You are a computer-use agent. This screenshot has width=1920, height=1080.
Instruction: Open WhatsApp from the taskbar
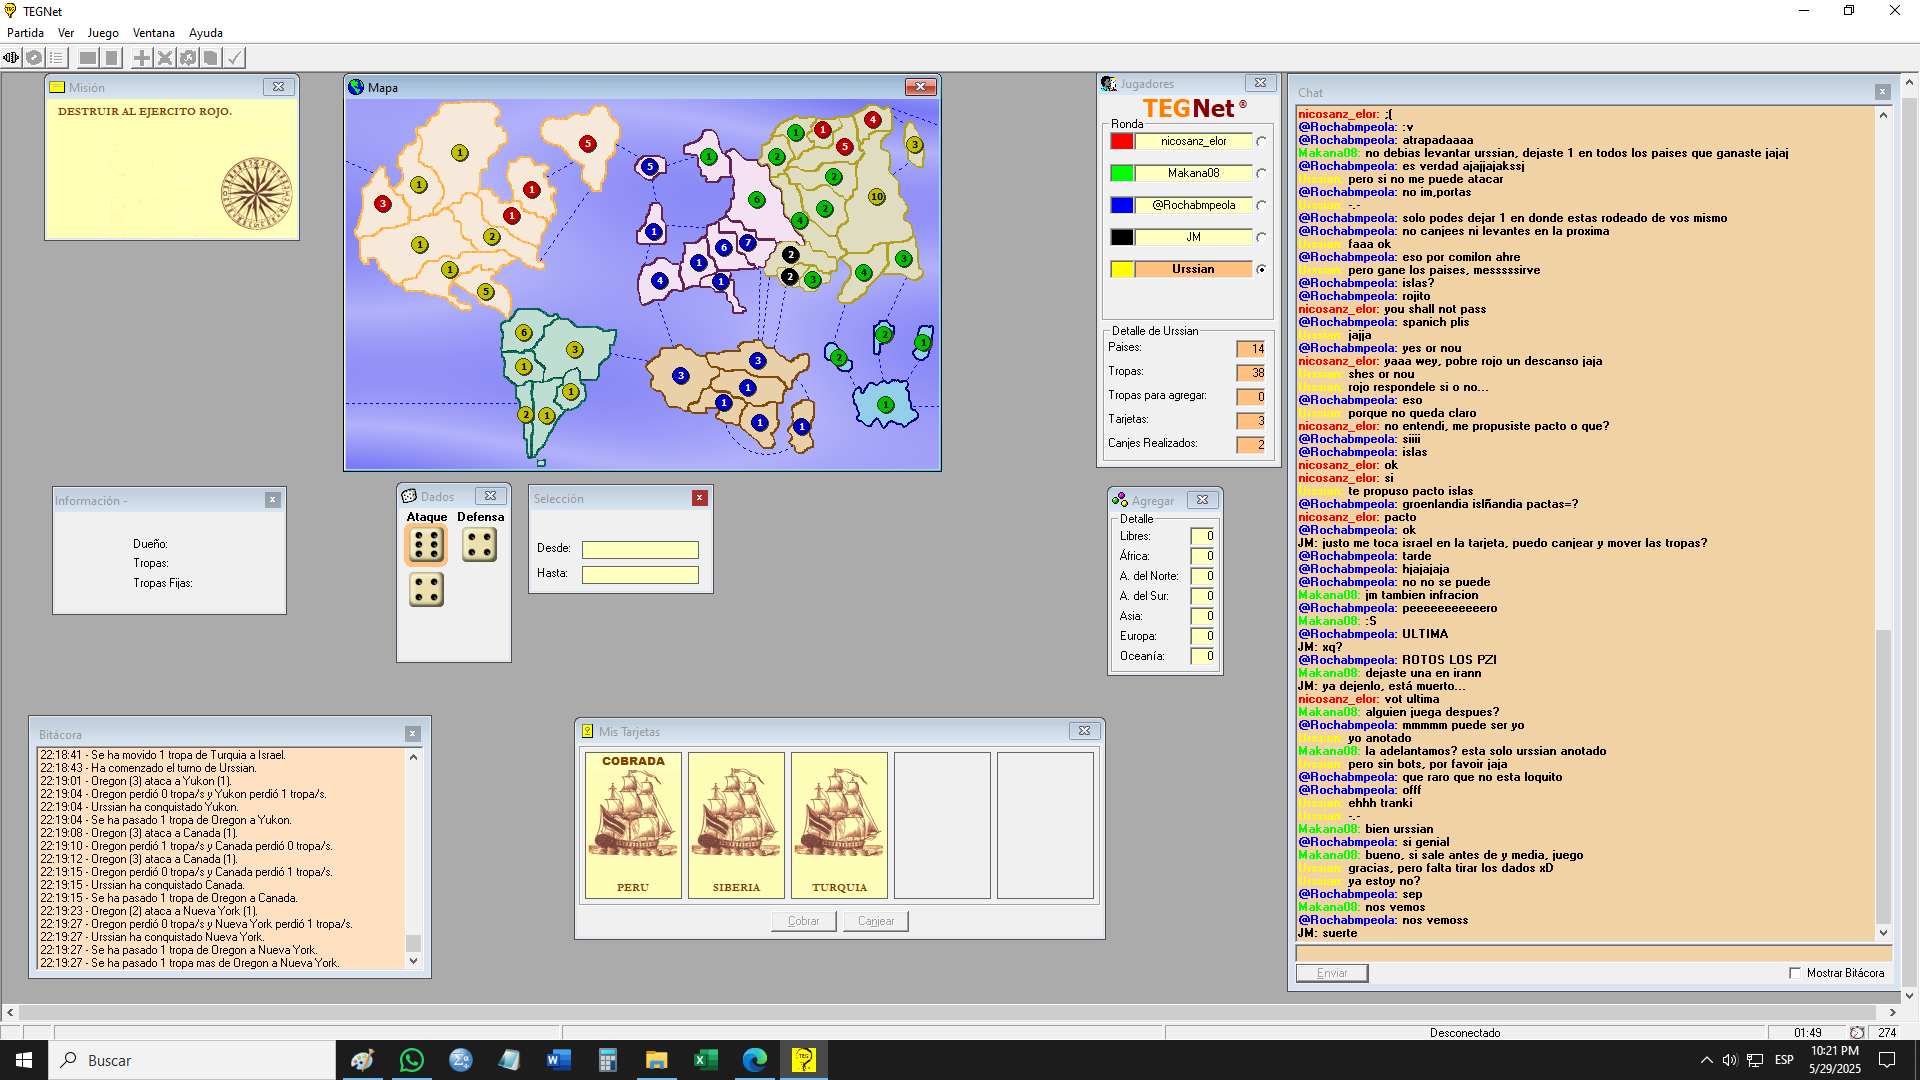pyautogui.click(x=411, y=1060)
